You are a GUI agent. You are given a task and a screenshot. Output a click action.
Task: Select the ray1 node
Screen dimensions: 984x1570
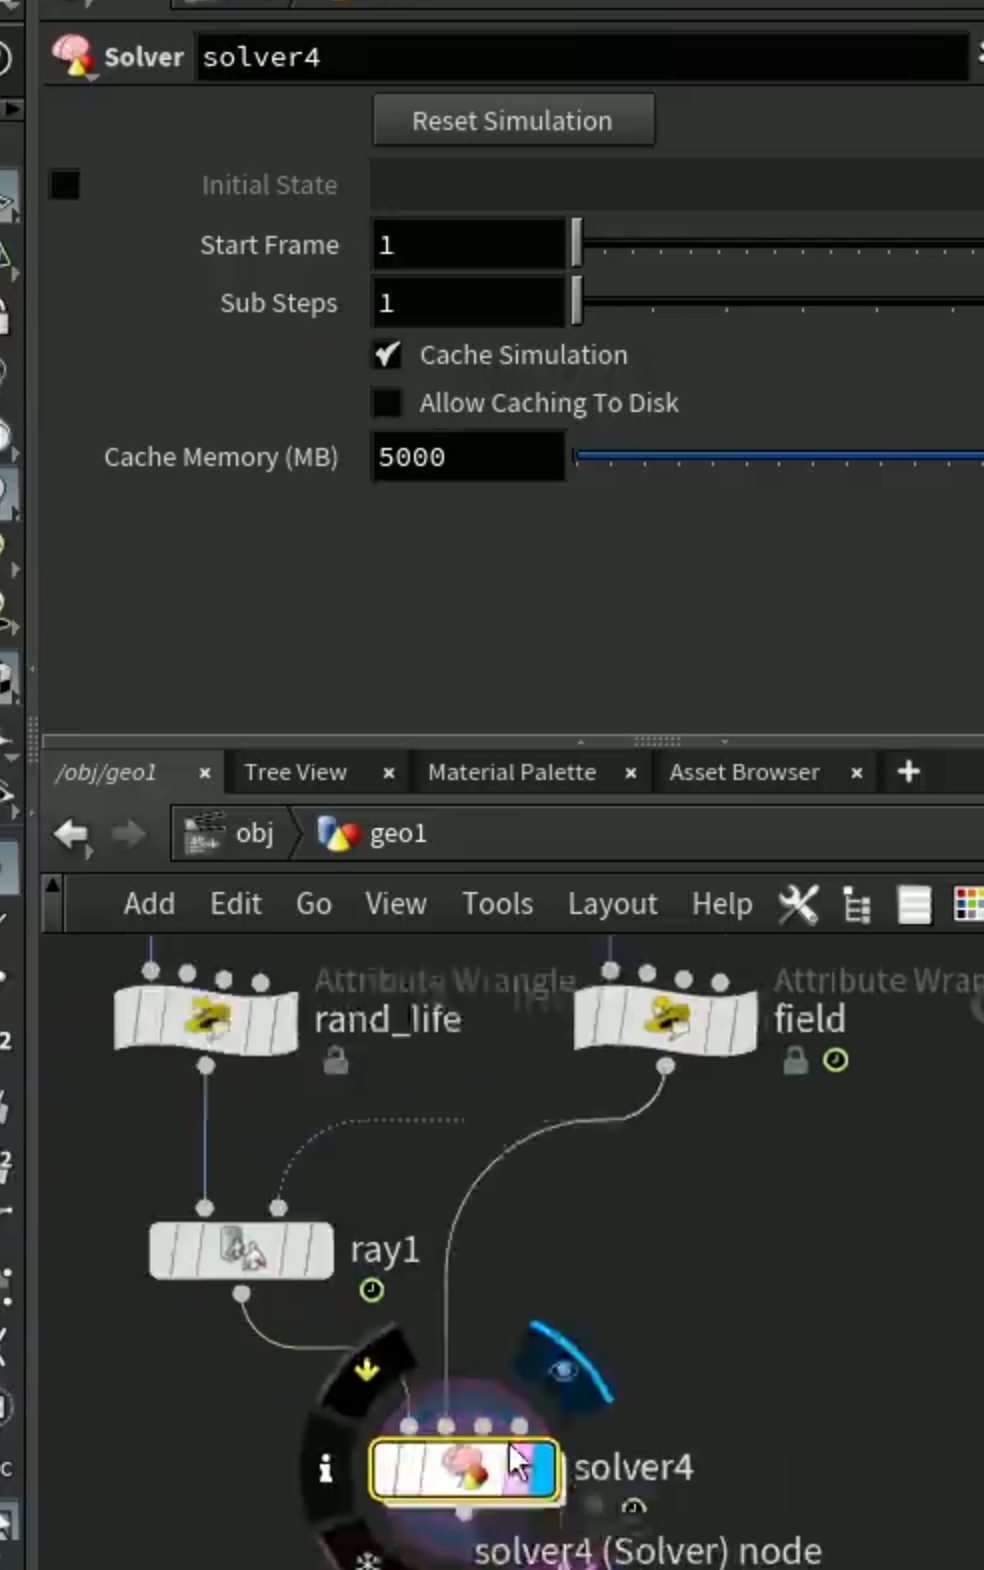point(241,1250)
